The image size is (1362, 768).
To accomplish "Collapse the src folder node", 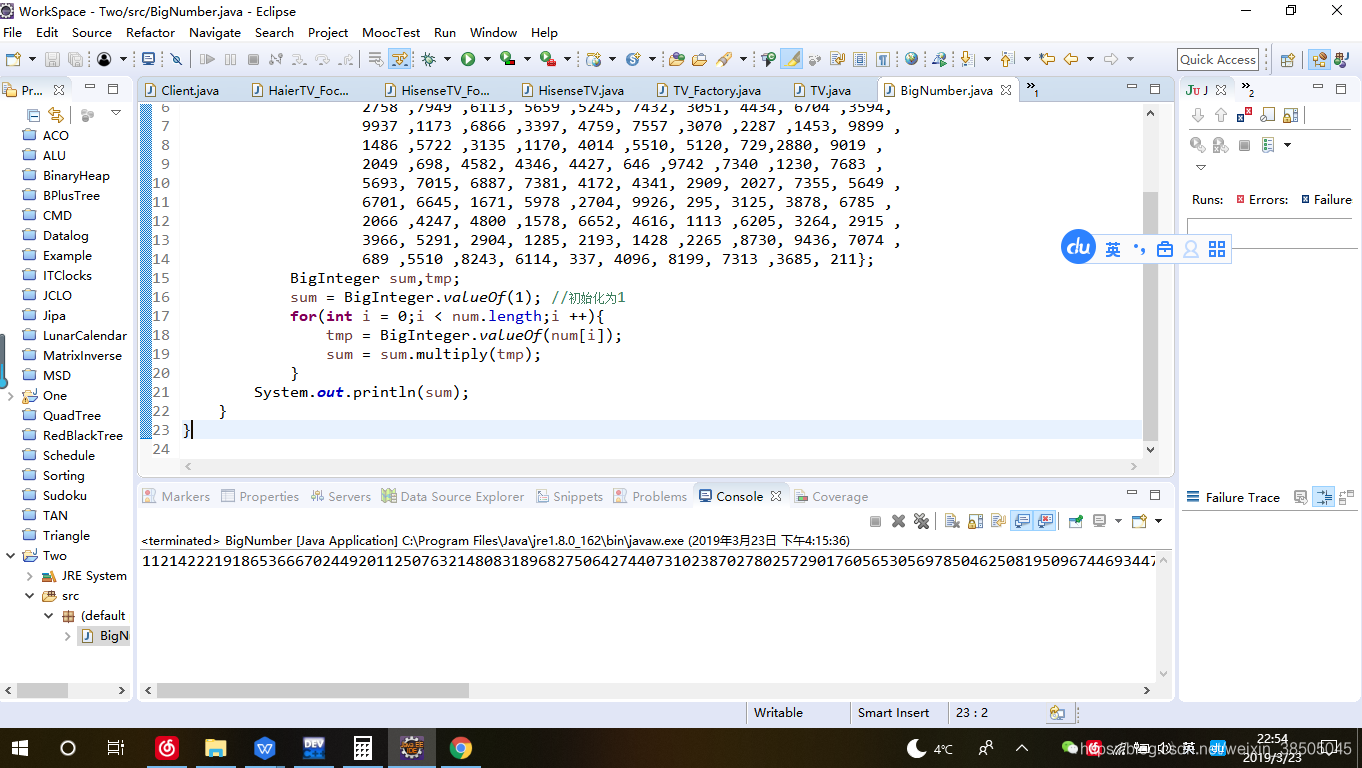I will tap(30, 596).
